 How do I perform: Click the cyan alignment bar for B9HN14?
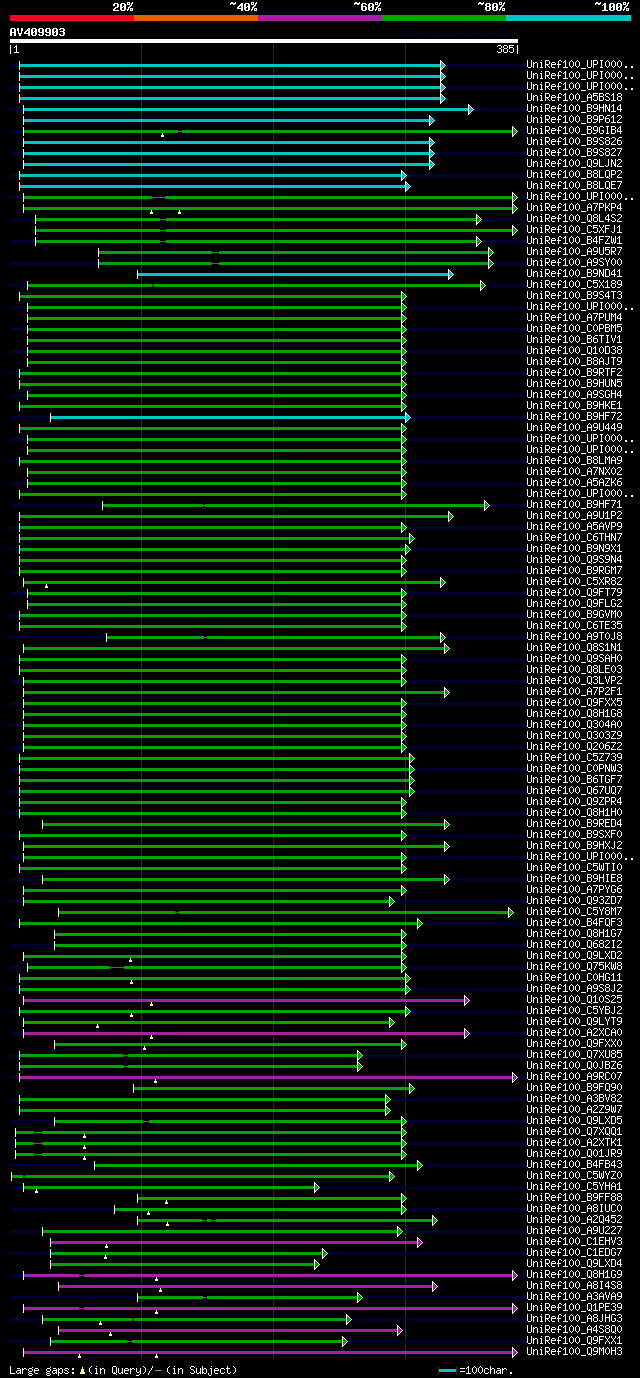click(x=248, y=109)
